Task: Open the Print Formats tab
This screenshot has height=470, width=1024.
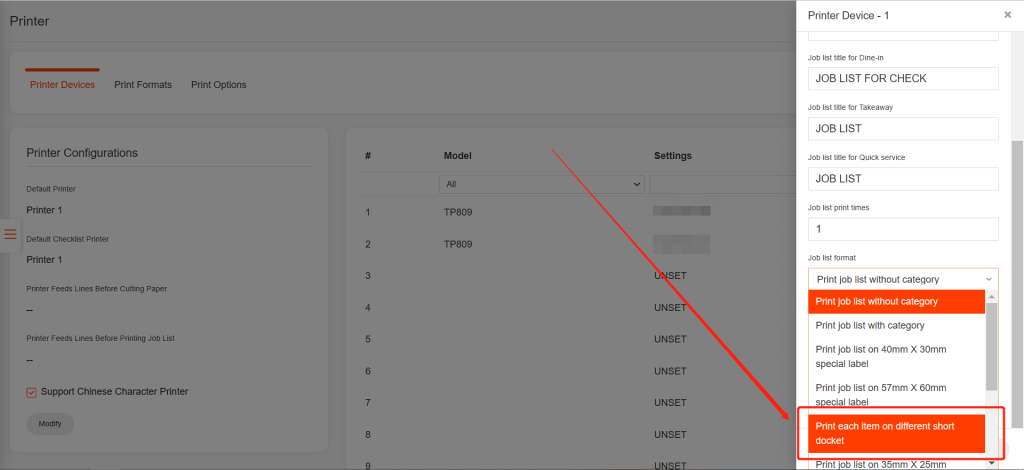Action: click(x=143, y=85)
